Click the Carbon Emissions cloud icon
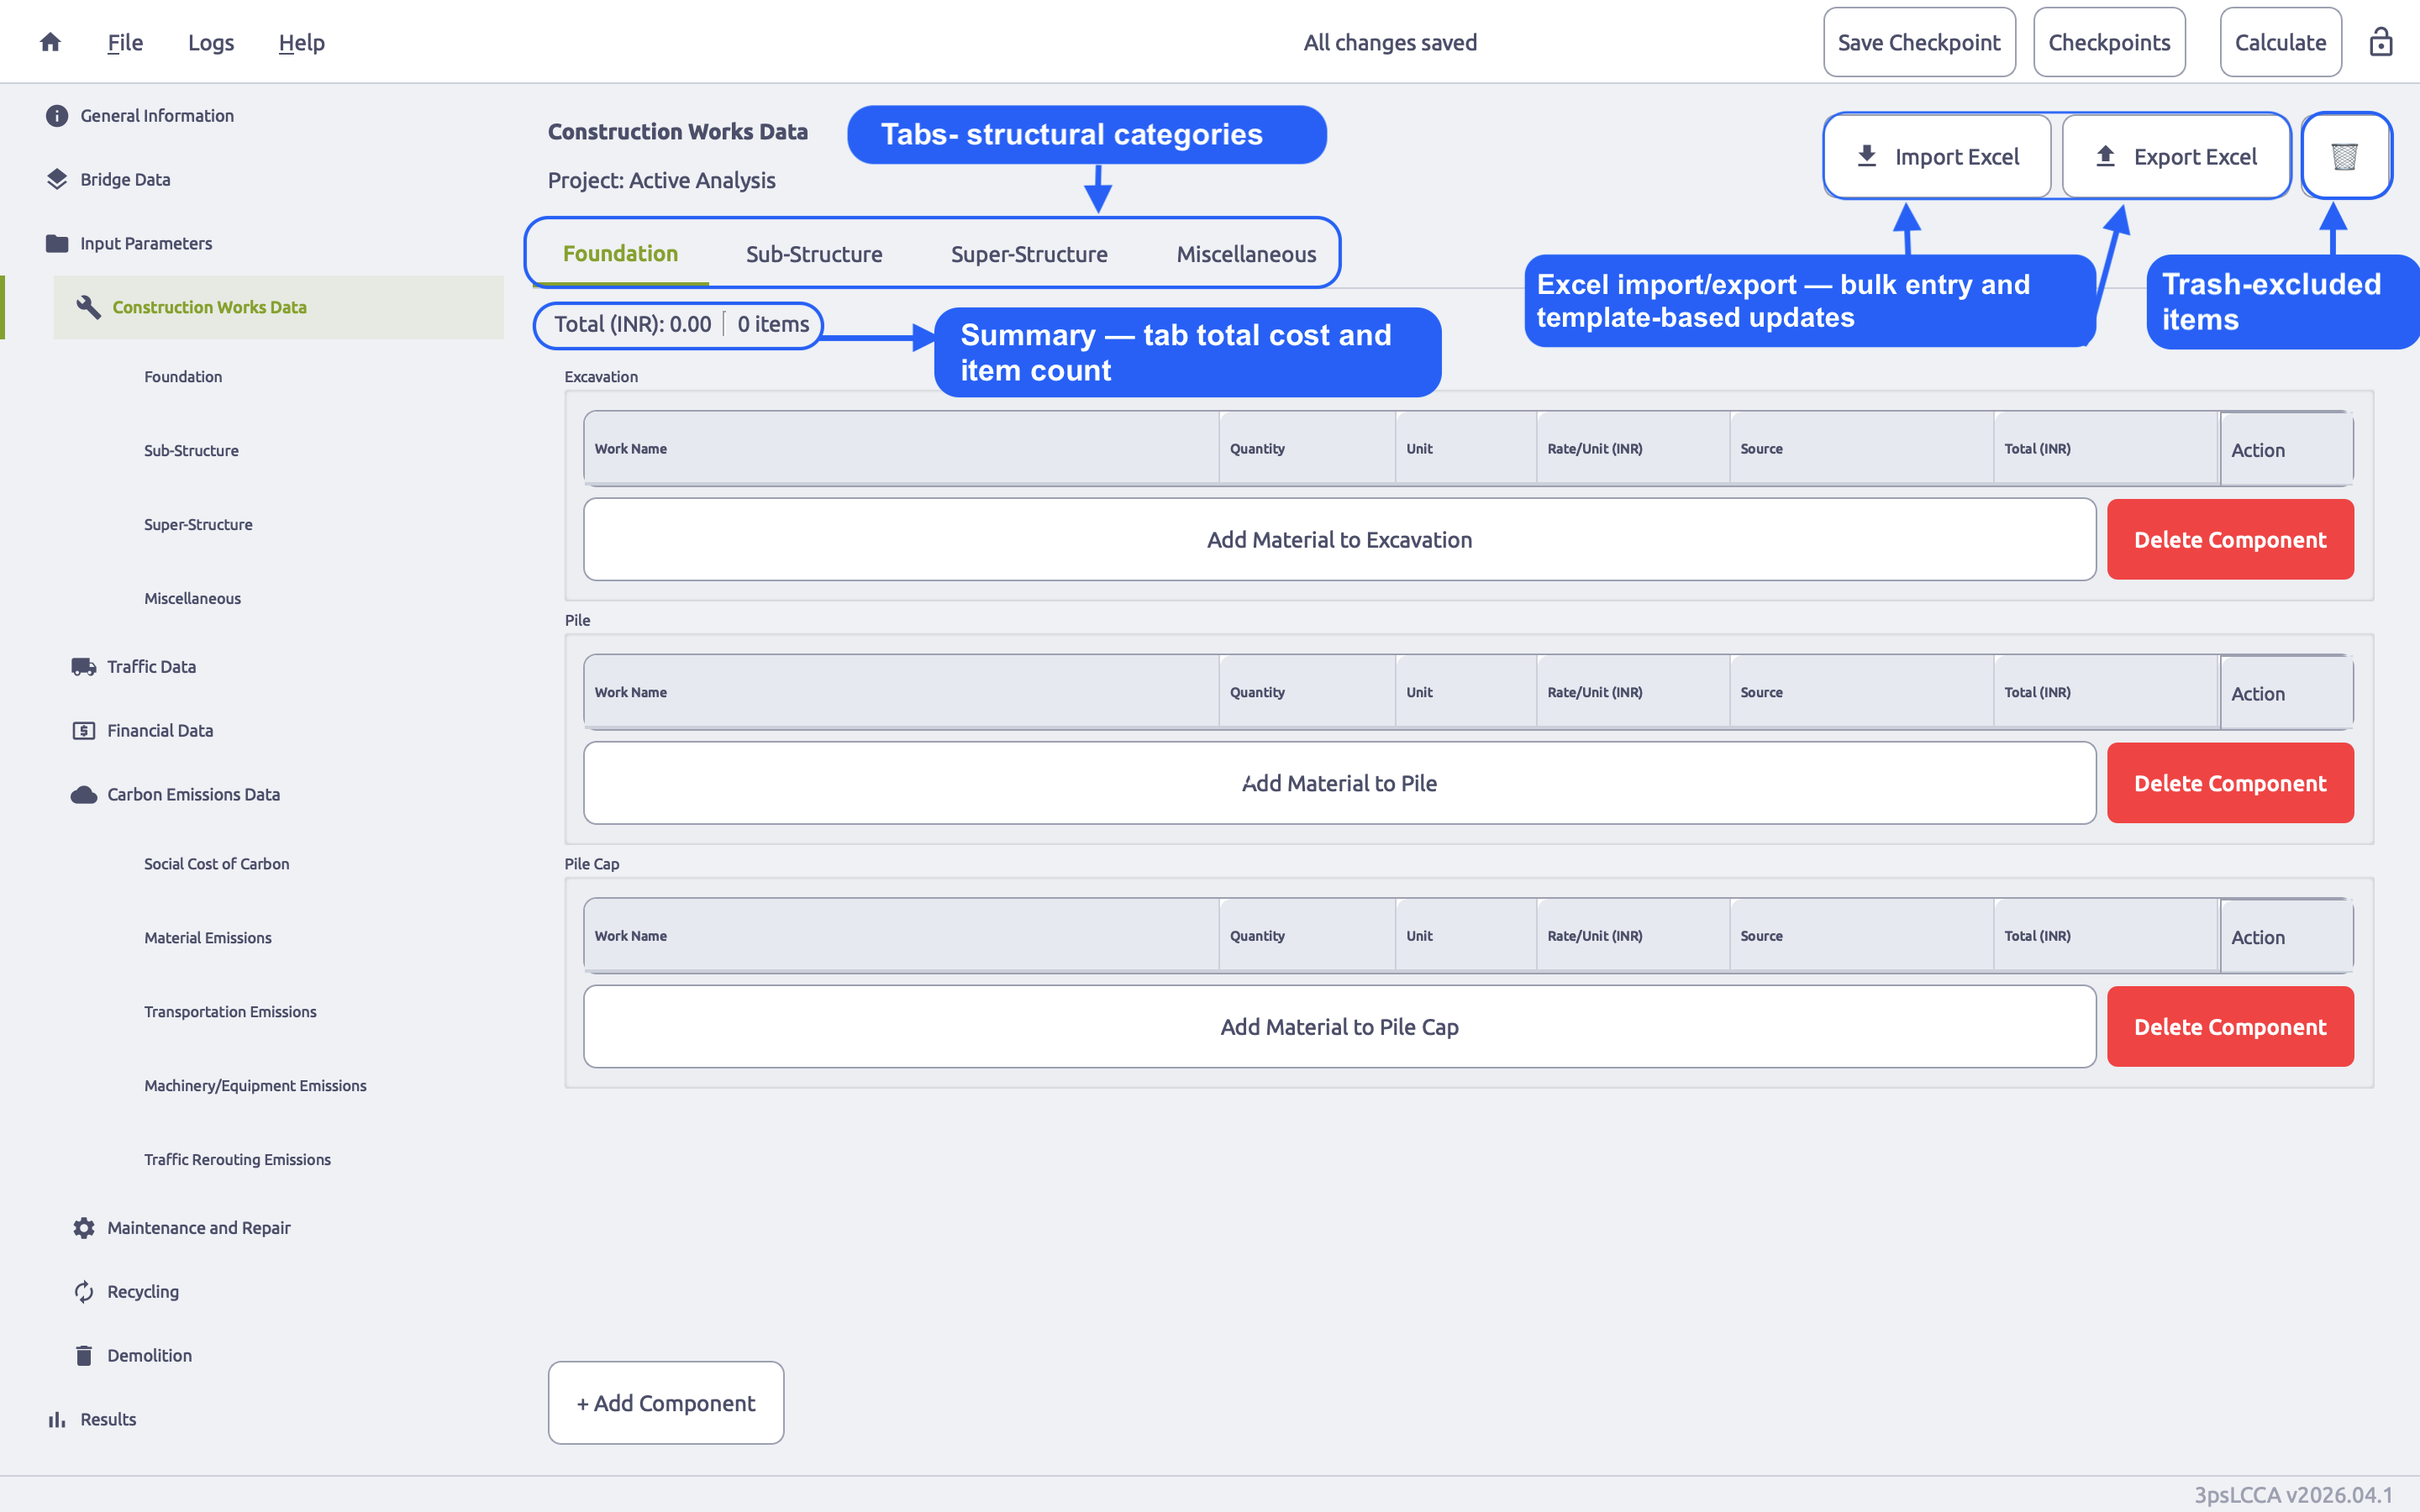The width and height of the screenshot is (2420, 1512). [84, 795]
